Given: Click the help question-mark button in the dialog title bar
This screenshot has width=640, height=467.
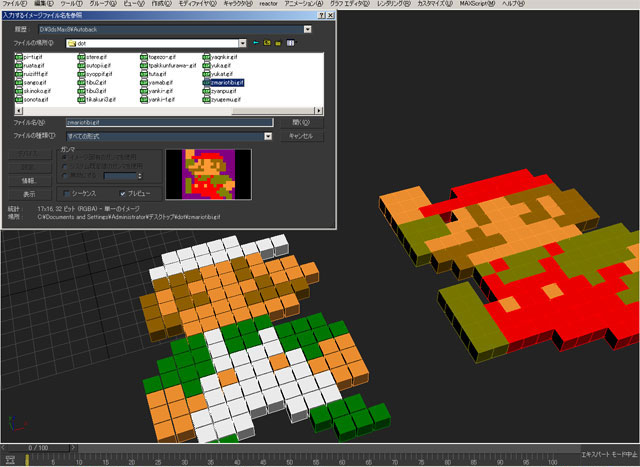Looking at the screenshot, I should (322, 15).
